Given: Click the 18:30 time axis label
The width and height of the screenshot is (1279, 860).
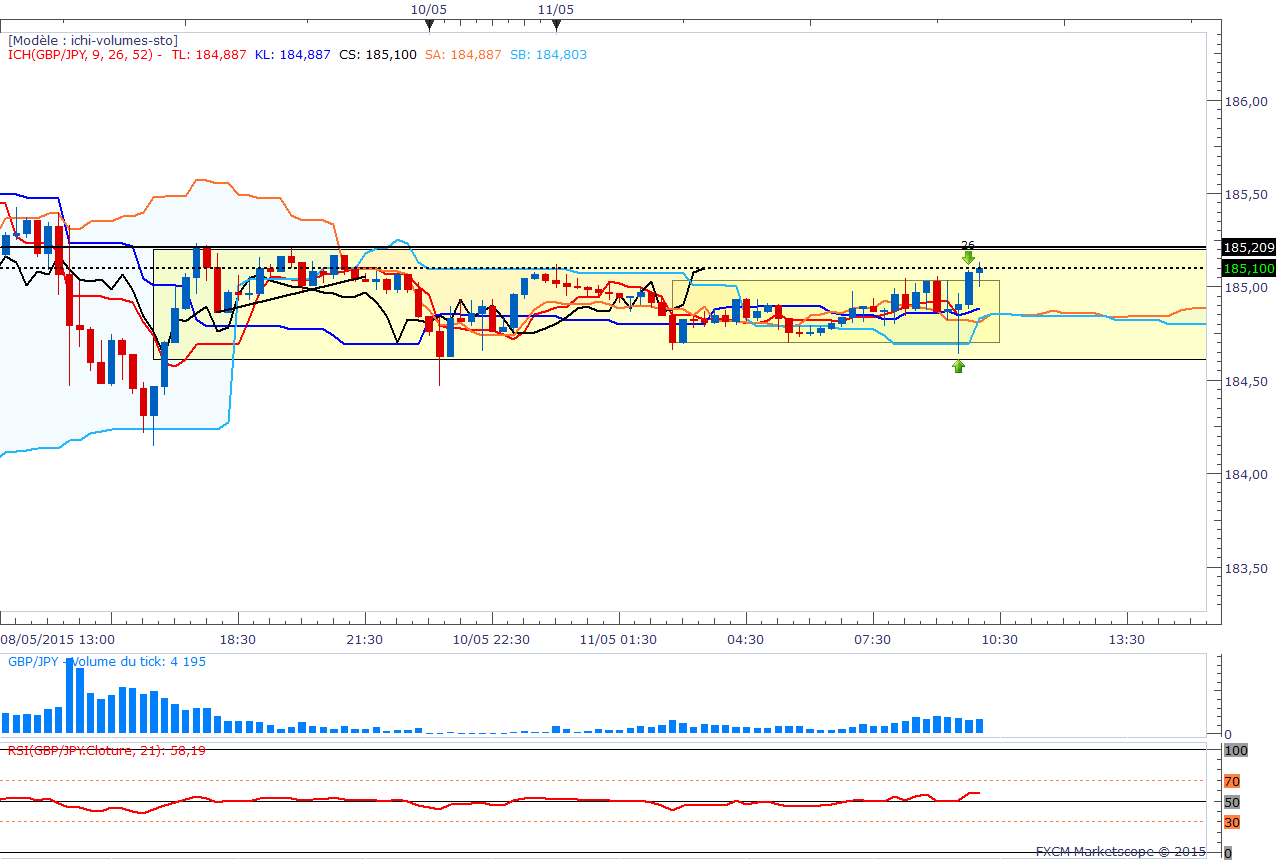Looking at the screenshot, I should pyautogui.click(x=238, y=640).
